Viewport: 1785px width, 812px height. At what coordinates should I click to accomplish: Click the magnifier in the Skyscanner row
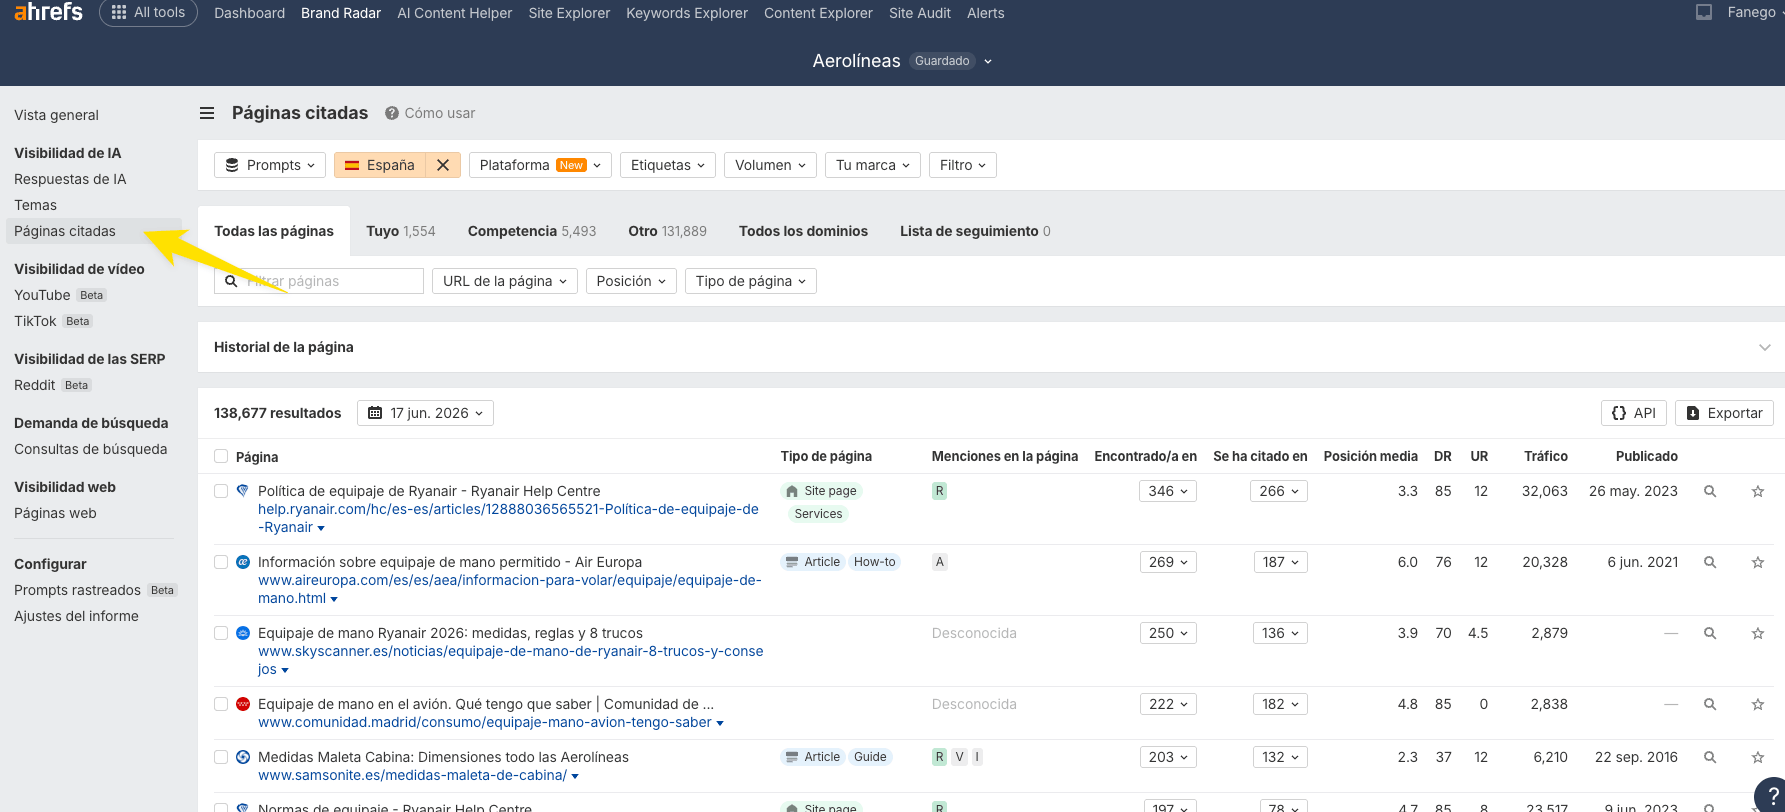coord(1710,633)
